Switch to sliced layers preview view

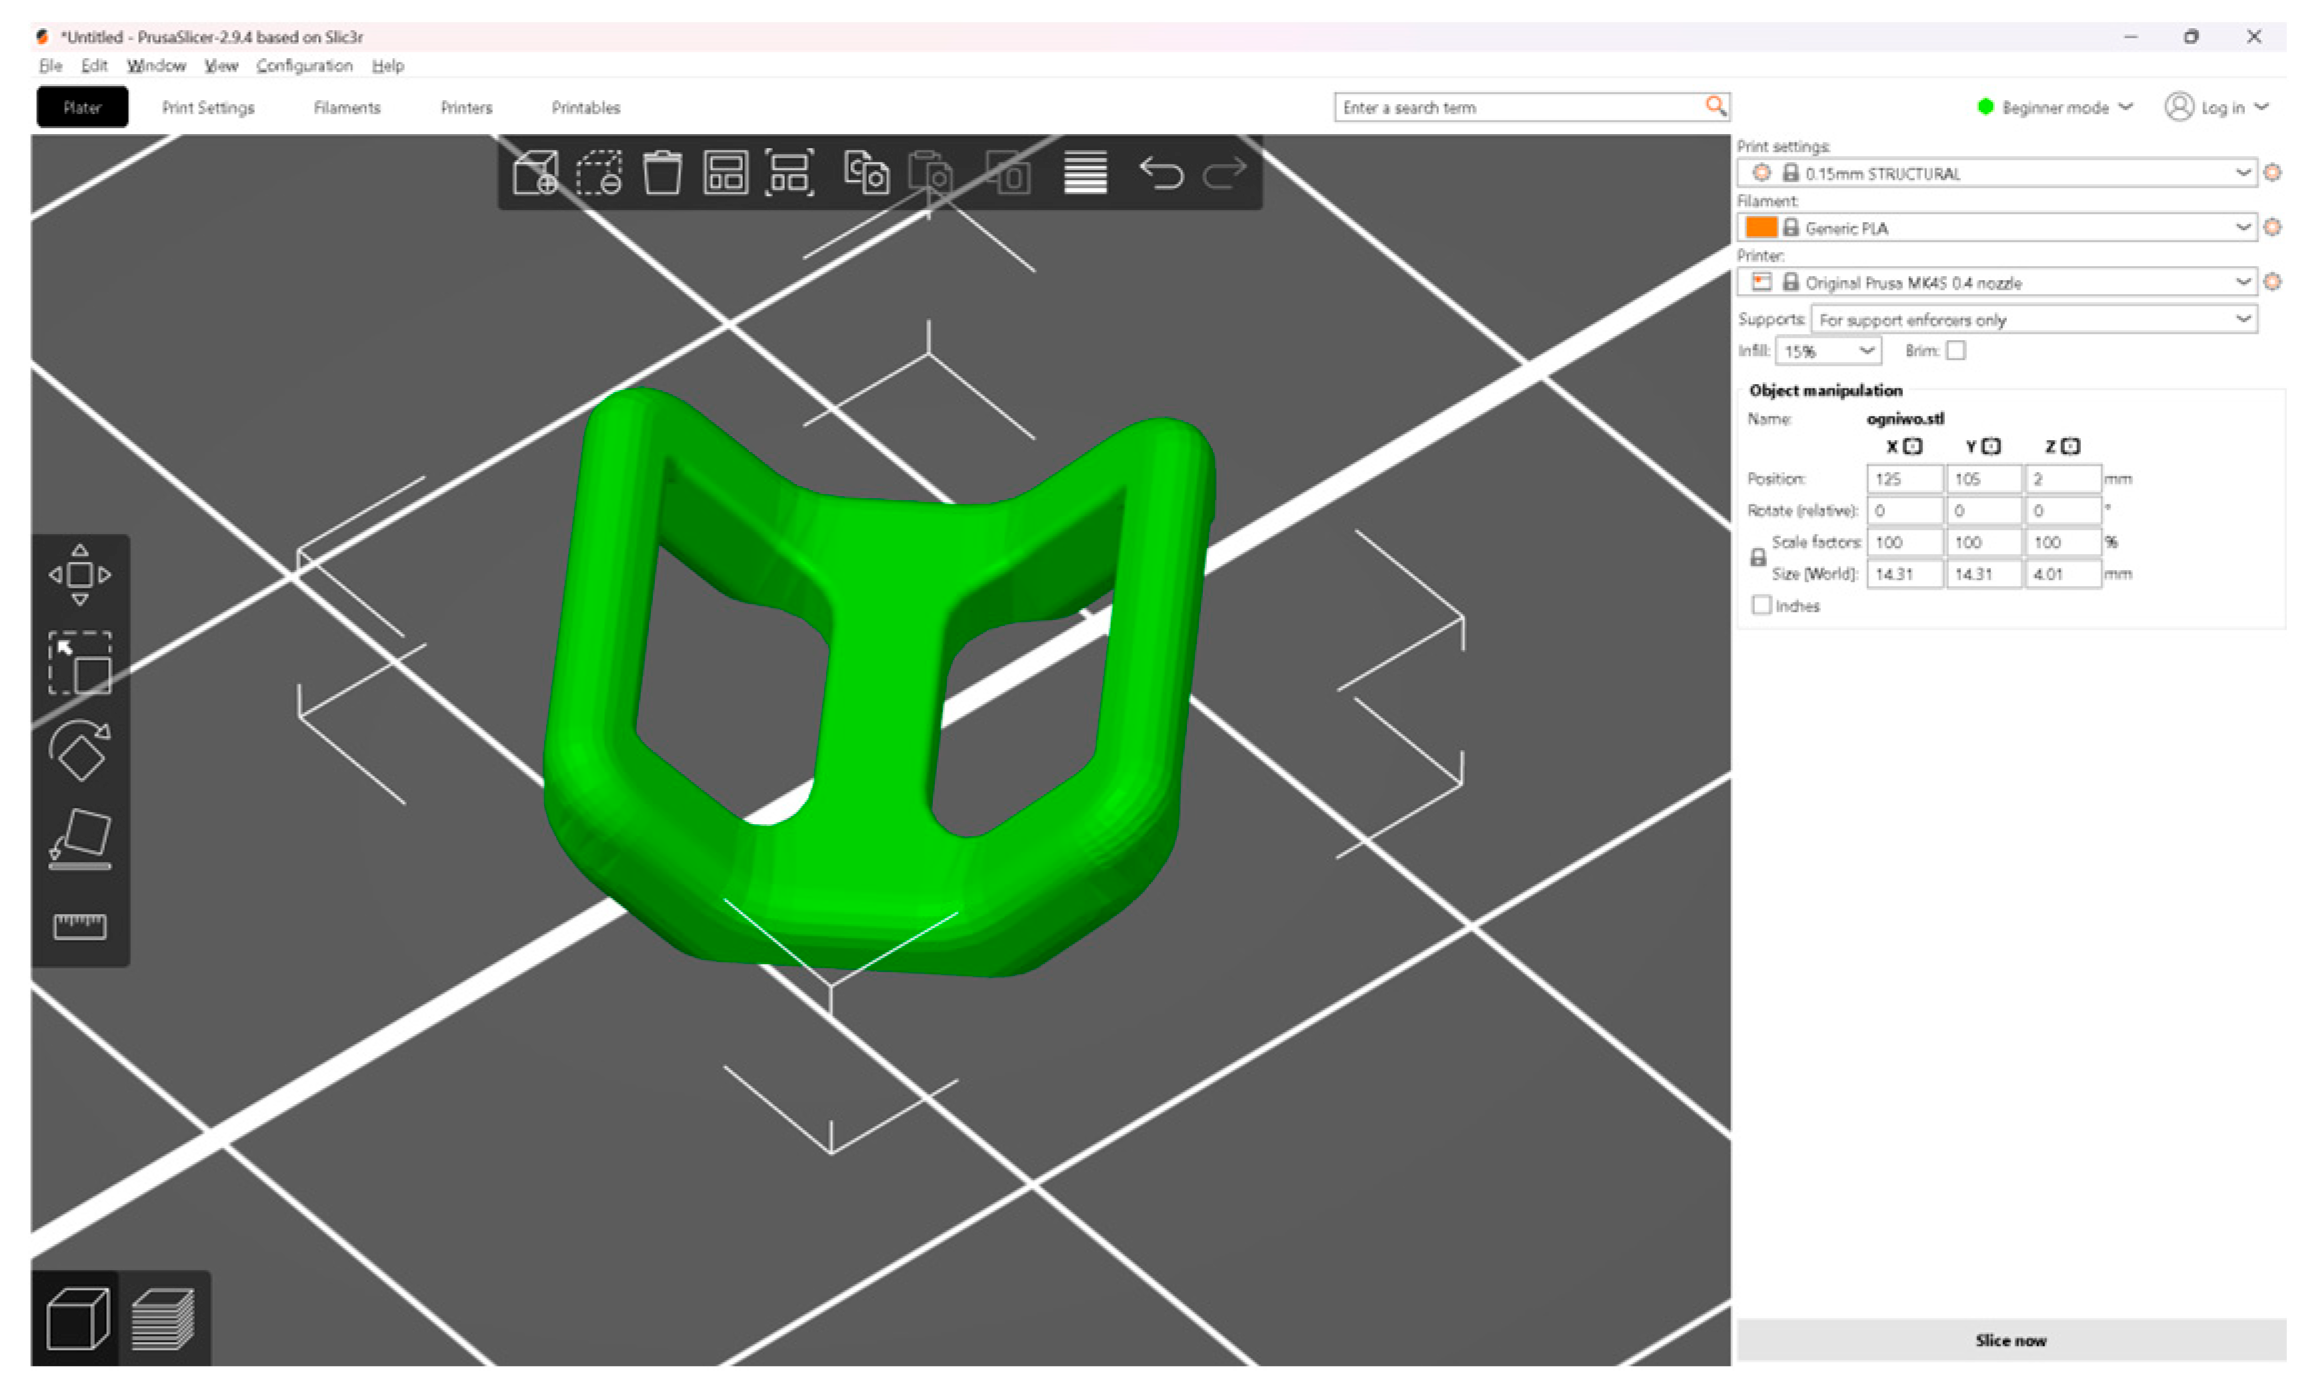pos(163,1318)
